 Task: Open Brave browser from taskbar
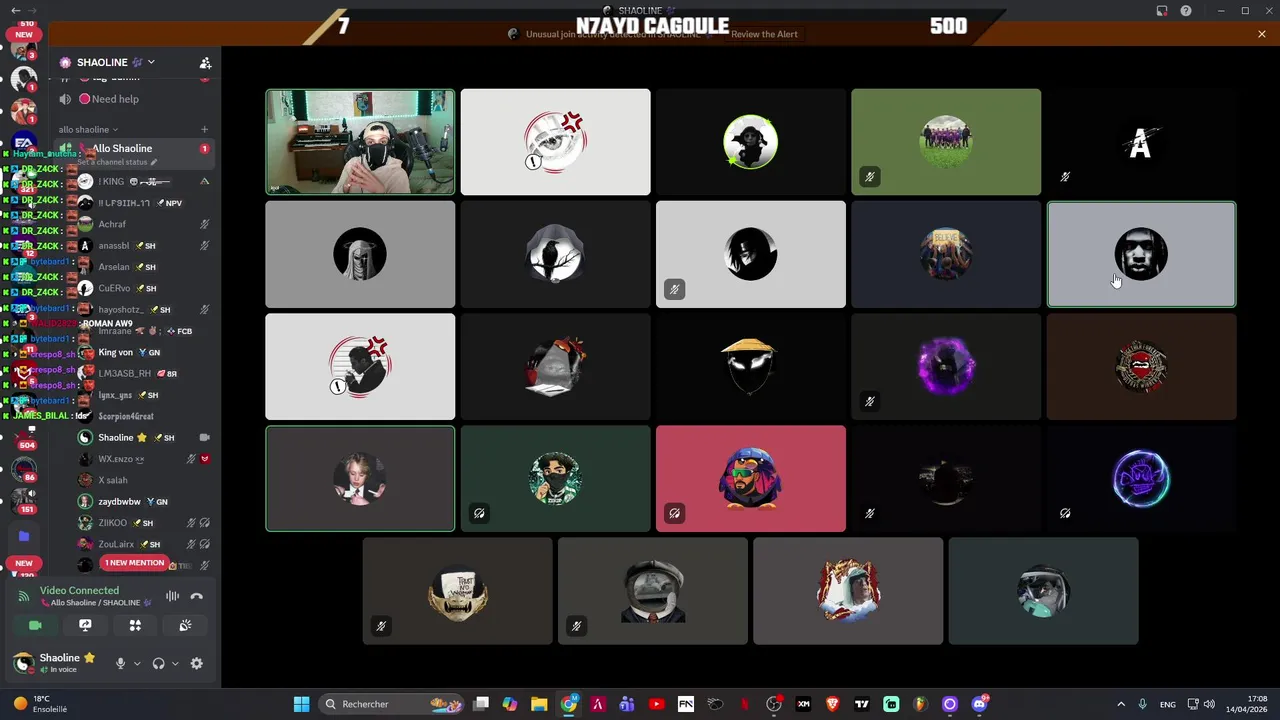tap(832, 704)
